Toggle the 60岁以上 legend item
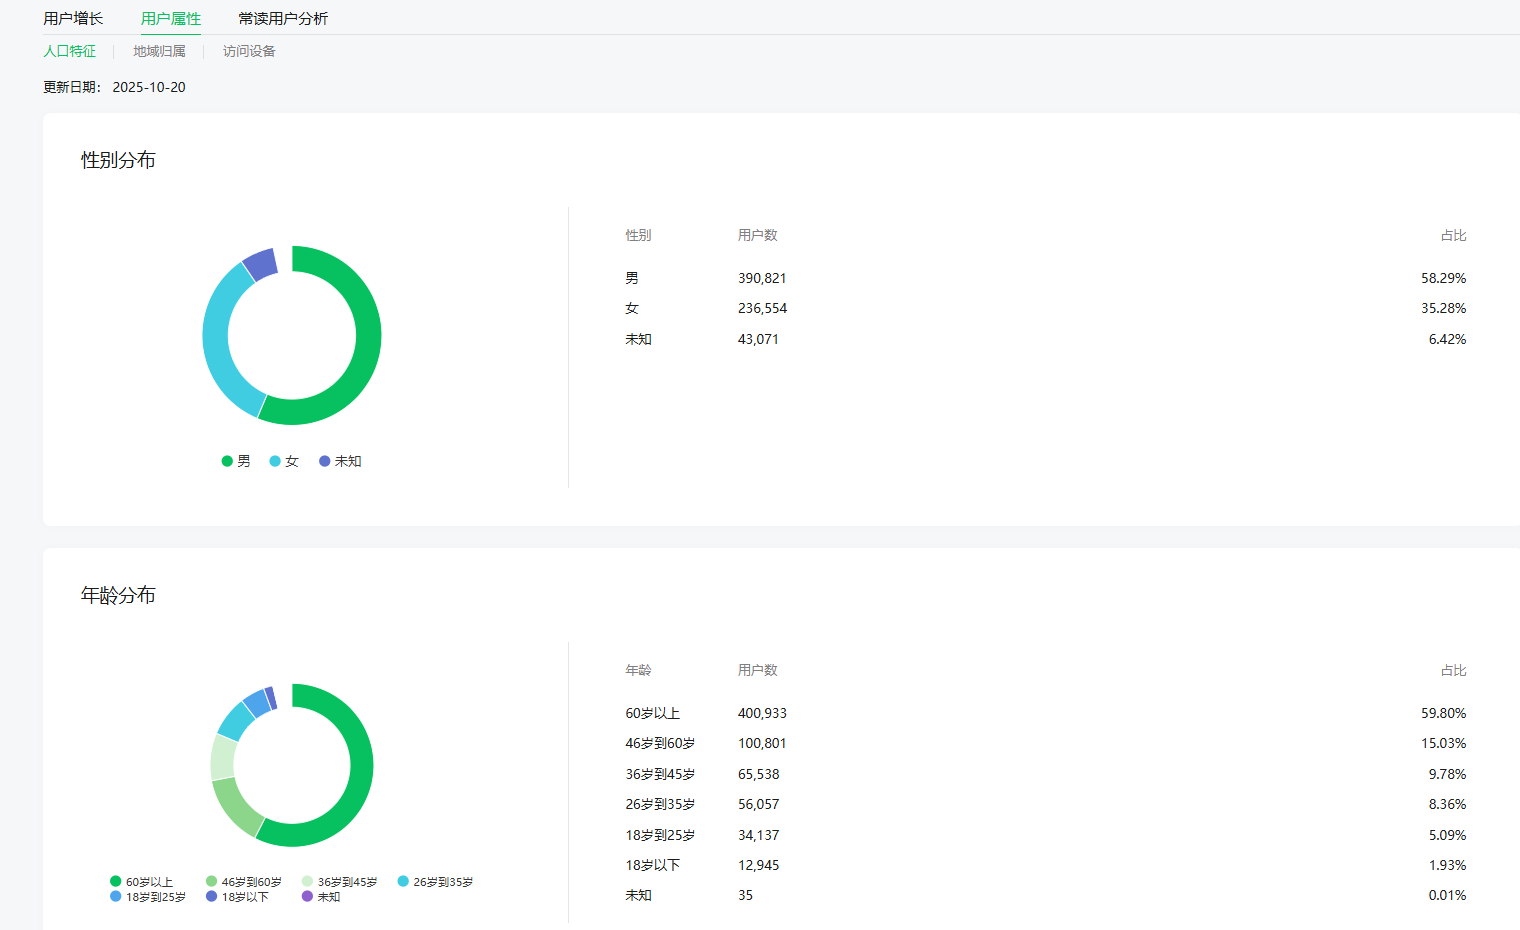This screenshot has width=1520, height=930. coord(142,882)
